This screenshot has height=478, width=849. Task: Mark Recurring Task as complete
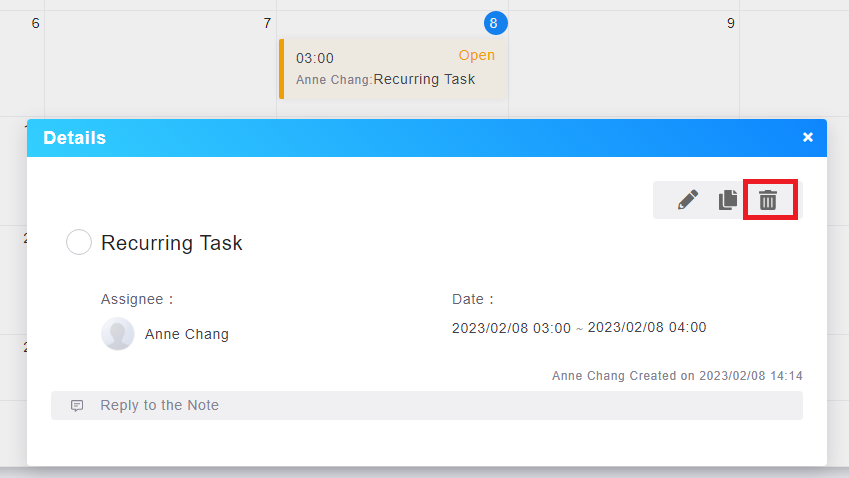click(79, 242)
